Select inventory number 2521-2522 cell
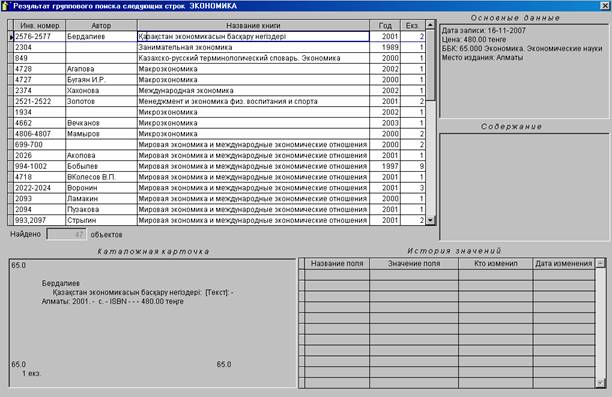 (40, 101)
